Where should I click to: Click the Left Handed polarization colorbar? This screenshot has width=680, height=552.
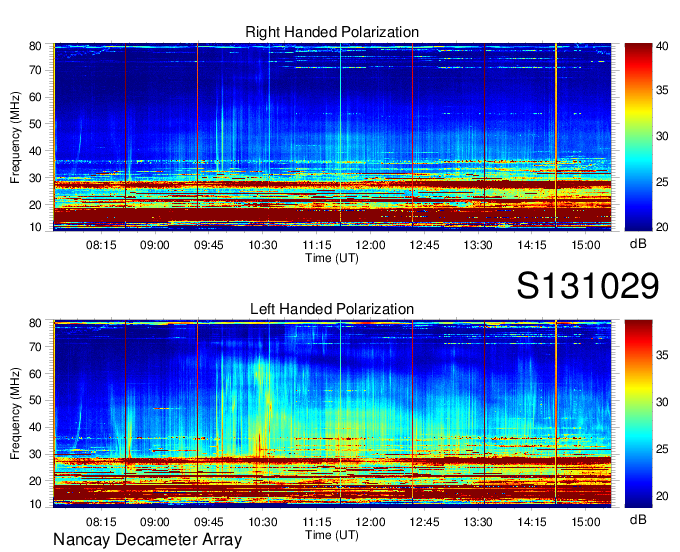[x=638, y=414]
